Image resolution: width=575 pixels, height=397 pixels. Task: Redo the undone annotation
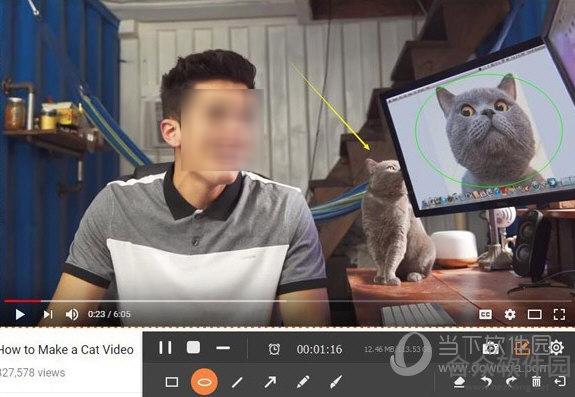pos(511,382)
